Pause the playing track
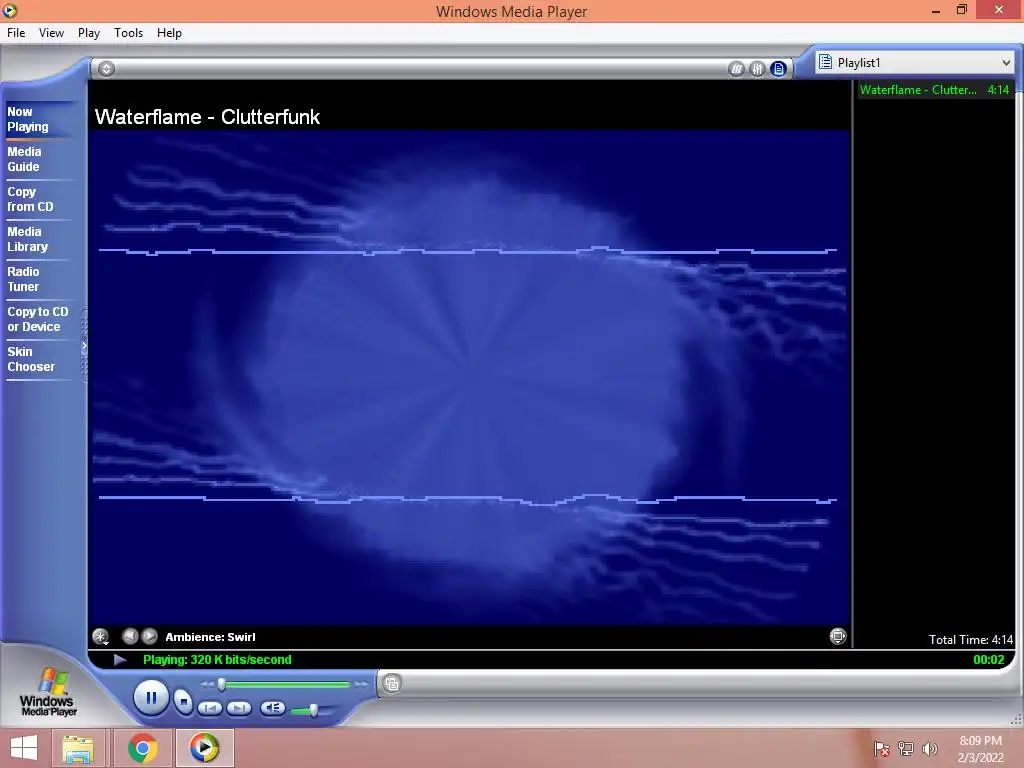Viewport: 1024px width, 768px height. tap(151, 698)
